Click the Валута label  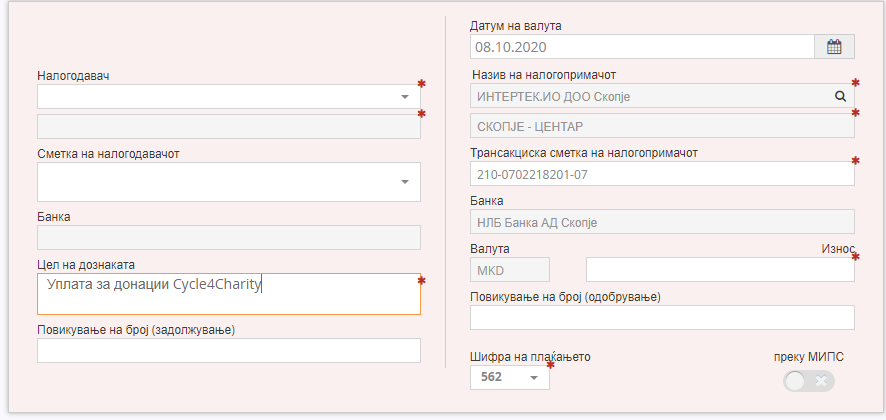click(490, 249)
